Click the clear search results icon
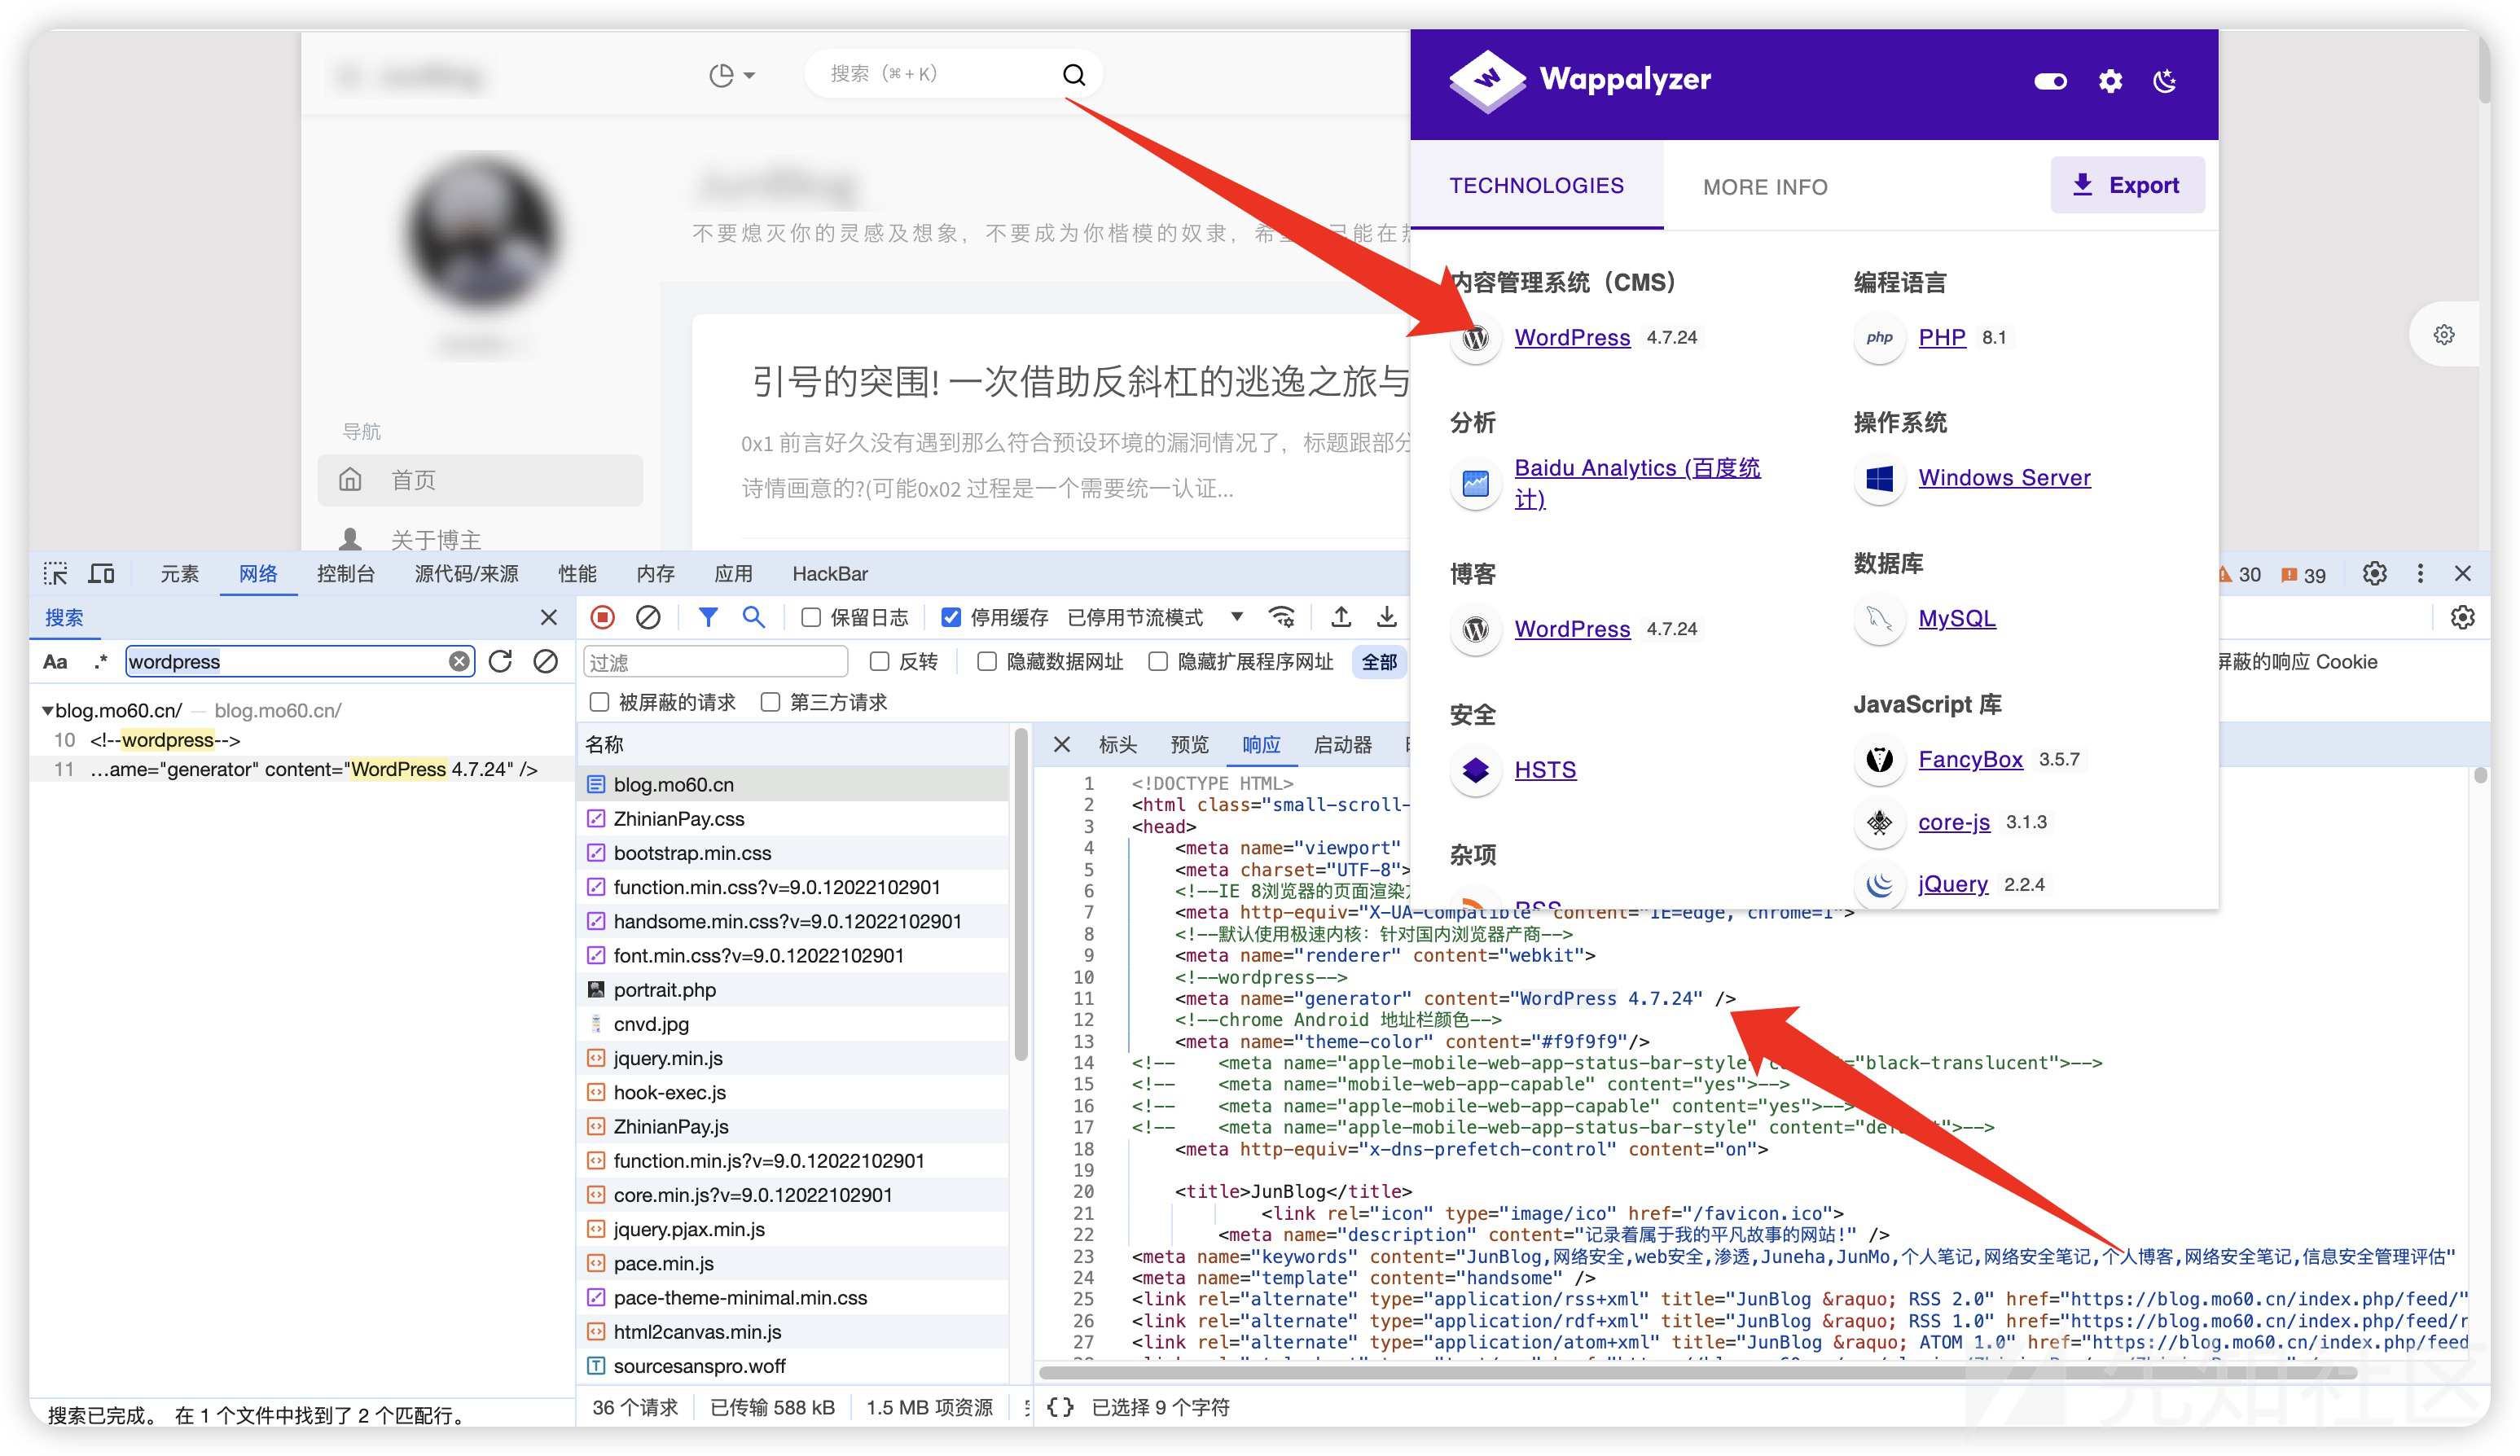Viewport: 2520px width, 1456px height. tap(546, 661)
